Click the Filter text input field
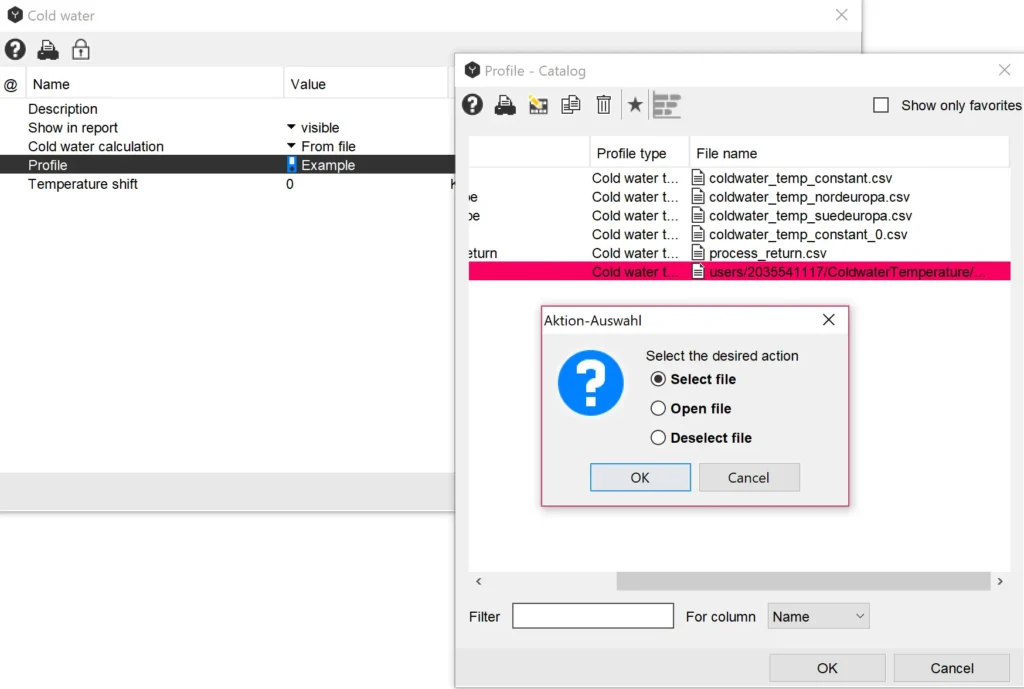 pos(592,616)
